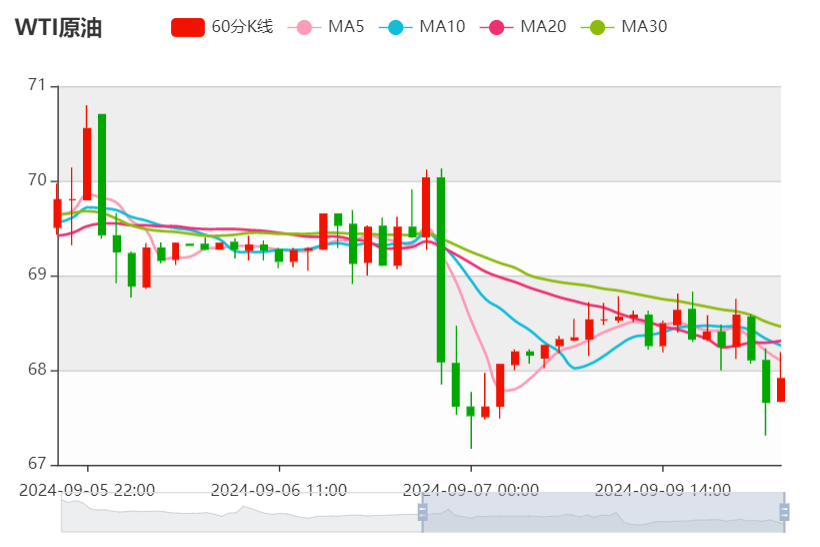Image resolution: width=820 pixels, height=547 pixels.
Task: Select the 2024-09-09 14:00 time label
Action: pyautogui.click(x=663, y=490)
